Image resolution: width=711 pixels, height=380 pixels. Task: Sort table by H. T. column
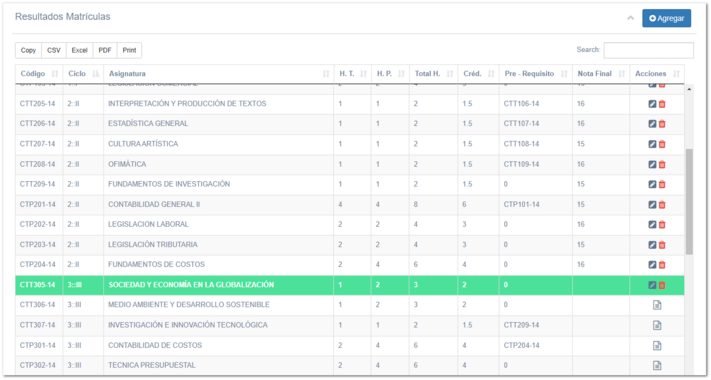point(352,73)
